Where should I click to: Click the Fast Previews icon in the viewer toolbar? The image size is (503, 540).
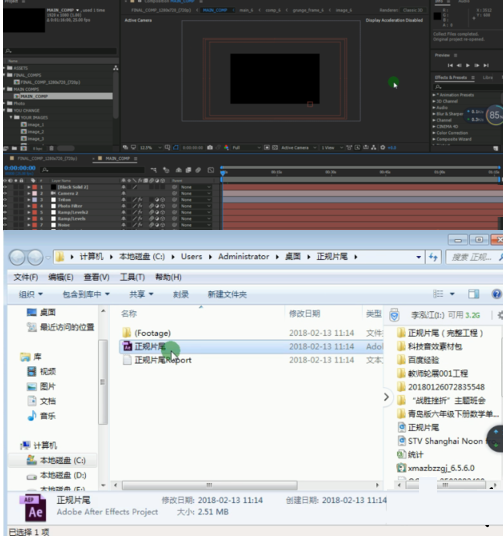tap(357, 147)
